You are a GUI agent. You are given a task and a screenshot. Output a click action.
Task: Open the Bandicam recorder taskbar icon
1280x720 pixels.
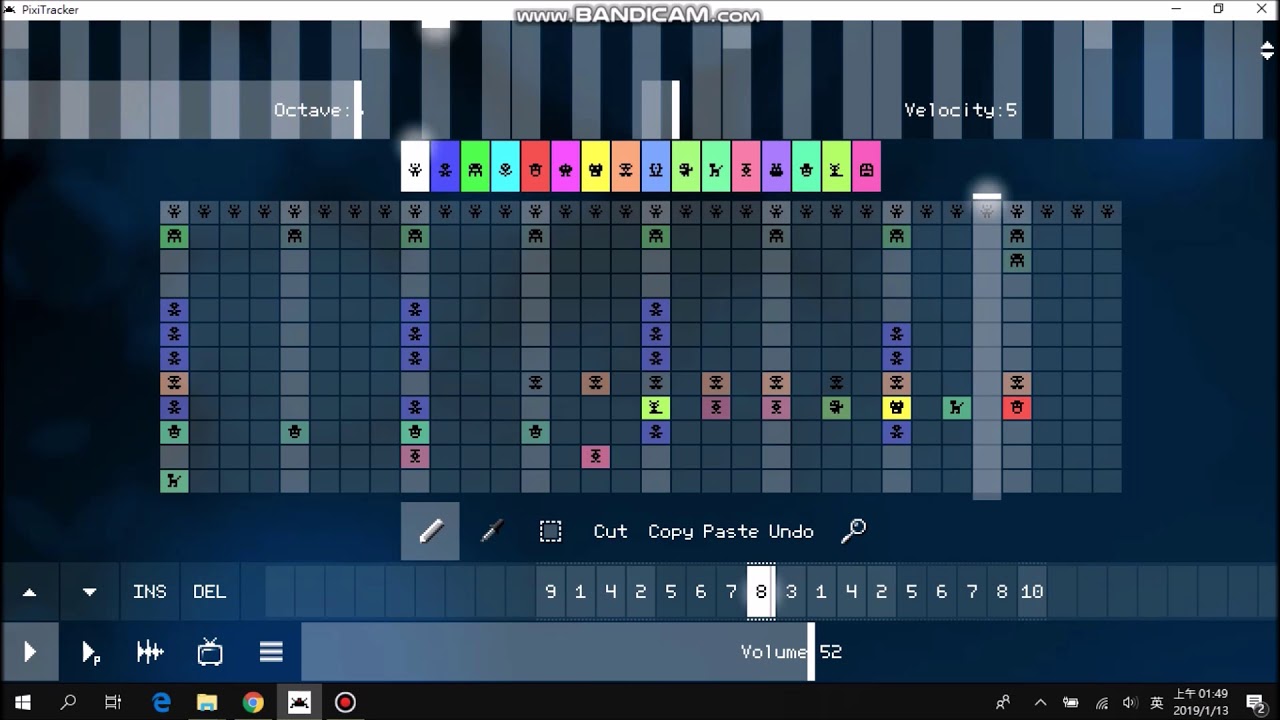pos(345,702)
